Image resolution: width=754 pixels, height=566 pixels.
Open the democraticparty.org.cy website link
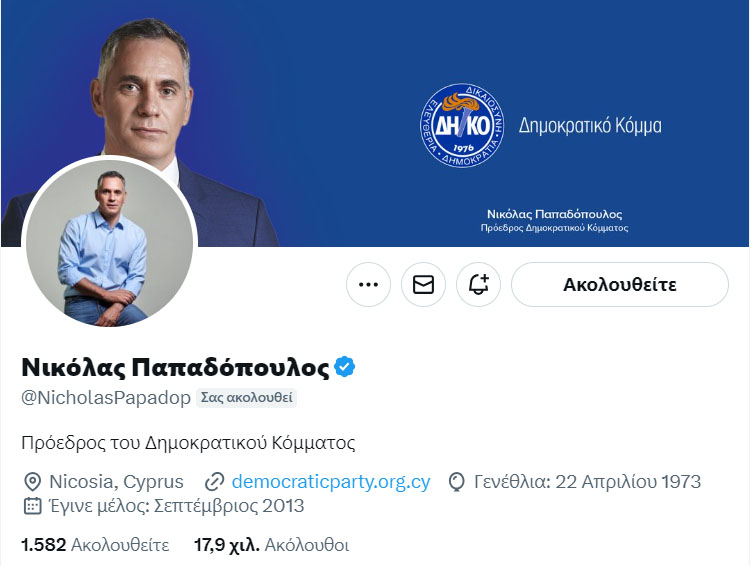(331, 481)
